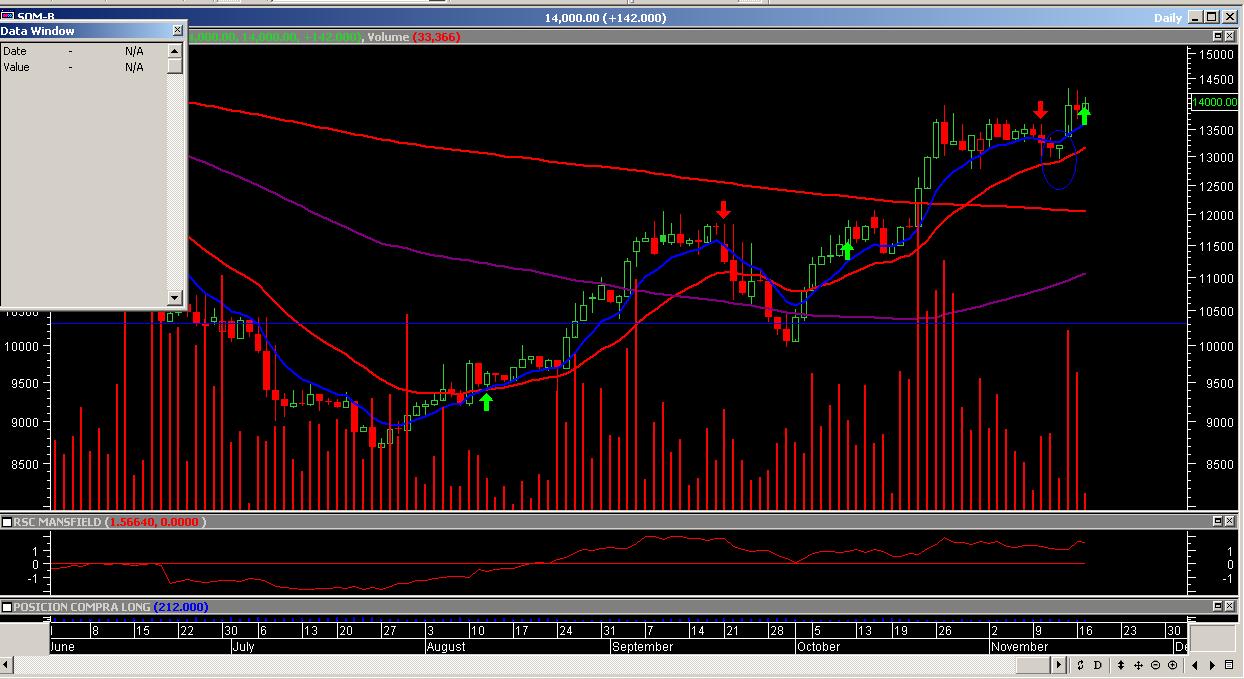Screen dimensions: 1244x679
Task: Click the refresh chart icon in bottom toolbar
Action: pyautogui.click(x=1080, y=665)
